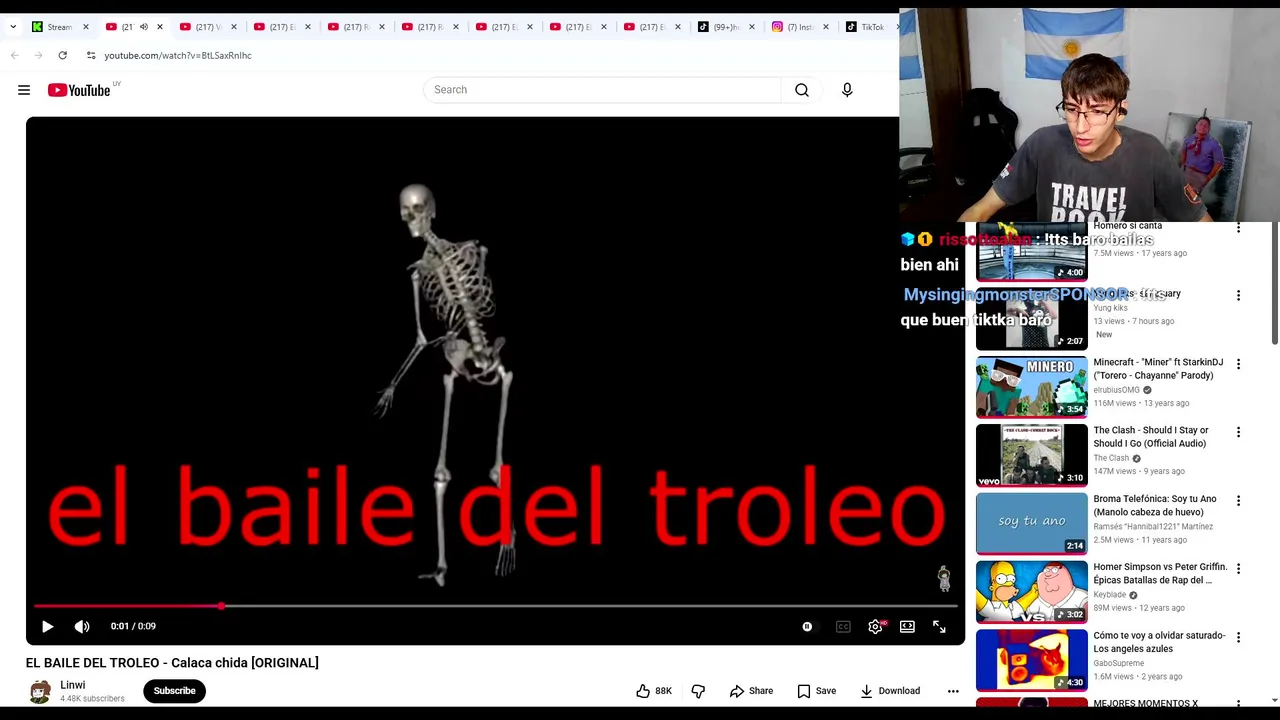Open Linwi channel avatar
Screen dimensions: 1280x720
point(40,691)
